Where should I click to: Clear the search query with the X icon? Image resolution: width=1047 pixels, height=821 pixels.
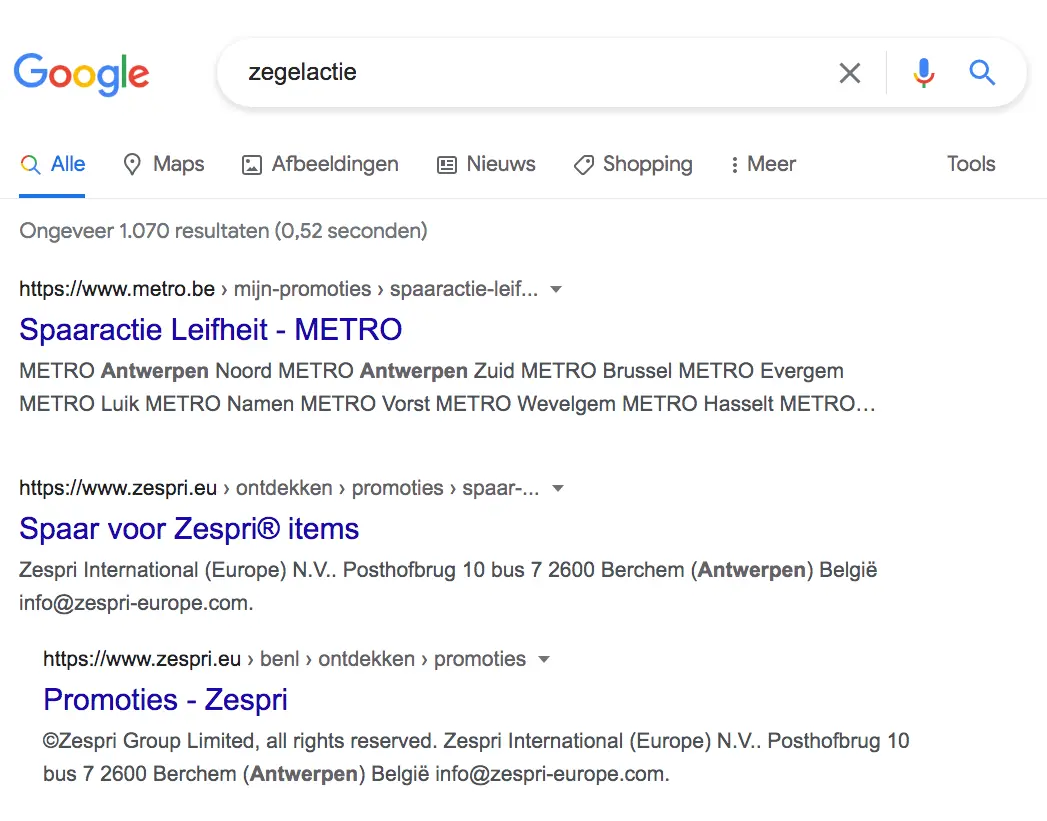(x=849, y=72)
